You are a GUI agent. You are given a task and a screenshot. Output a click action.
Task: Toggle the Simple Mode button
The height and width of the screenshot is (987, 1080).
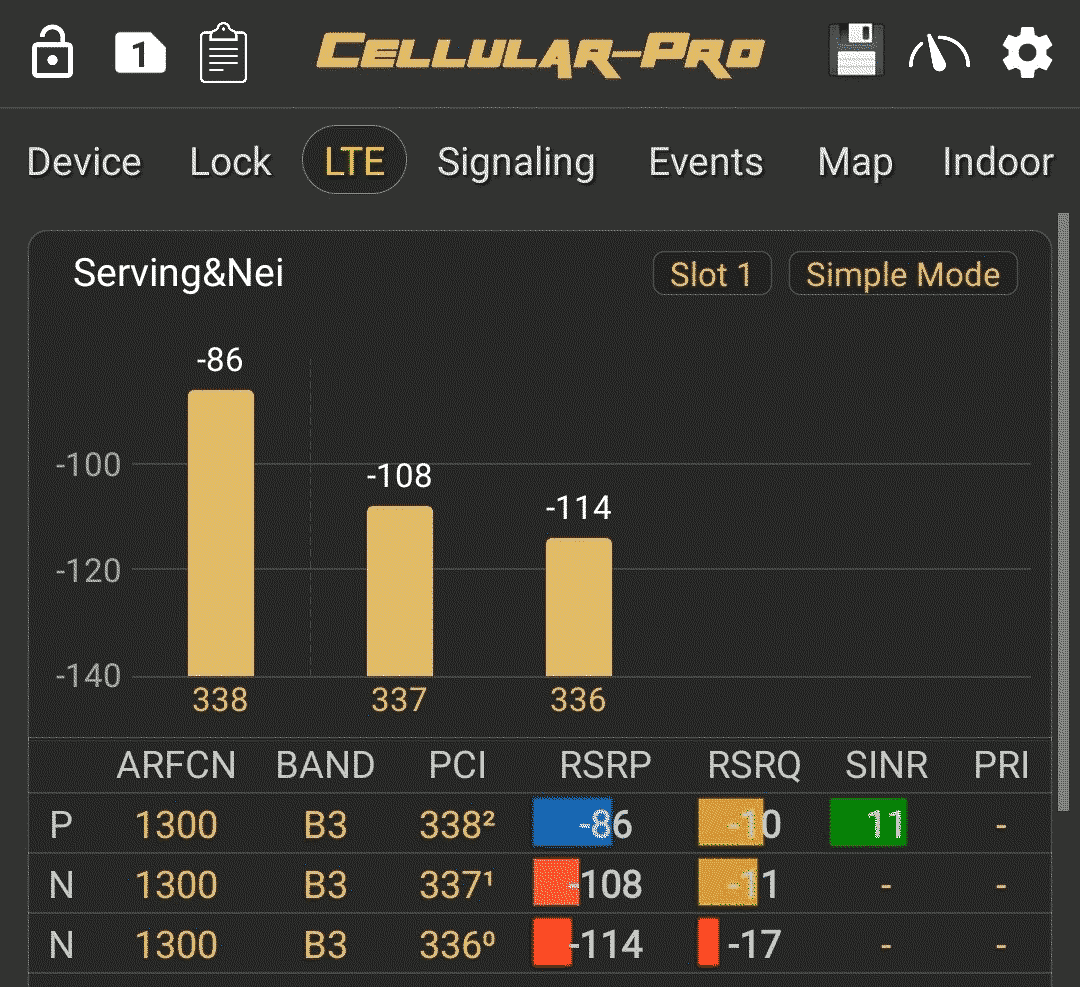tap(903, 274)
